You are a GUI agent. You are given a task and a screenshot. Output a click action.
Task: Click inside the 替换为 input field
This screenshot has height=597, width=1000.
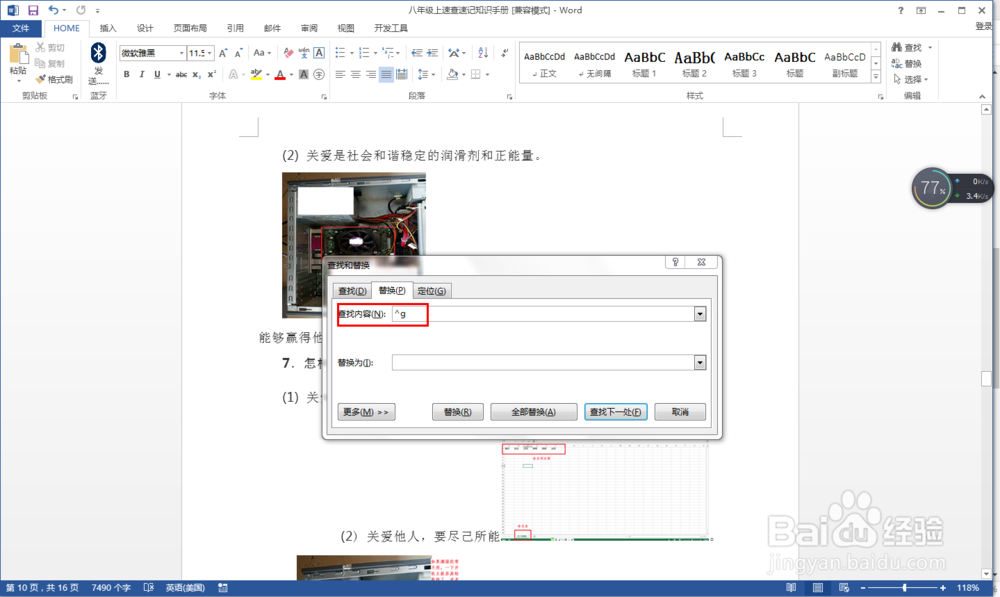pyautogui.click(x=540, y=362)
